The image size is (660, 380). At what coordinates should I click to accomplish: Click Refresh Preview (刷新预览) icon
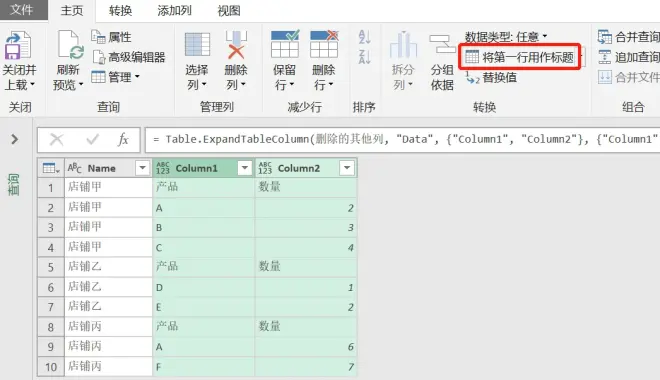(x=70, y=45)
